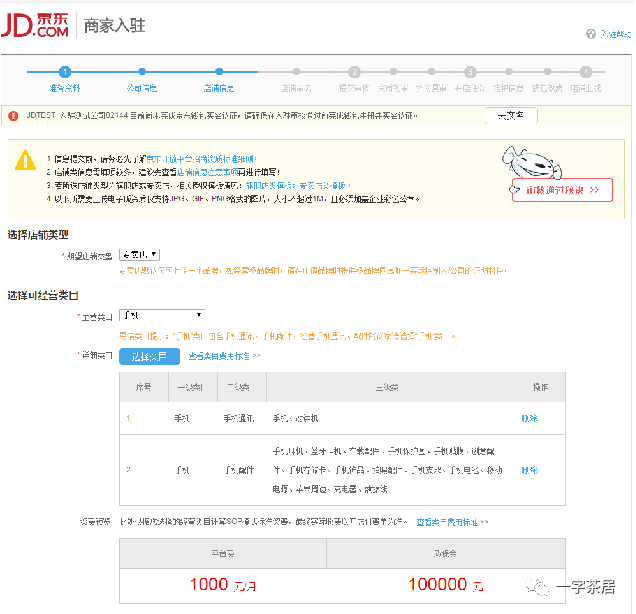Click the JD dog mascot image
The width and height of the screenshot is (636, 614).
click(x=532, y=162)
